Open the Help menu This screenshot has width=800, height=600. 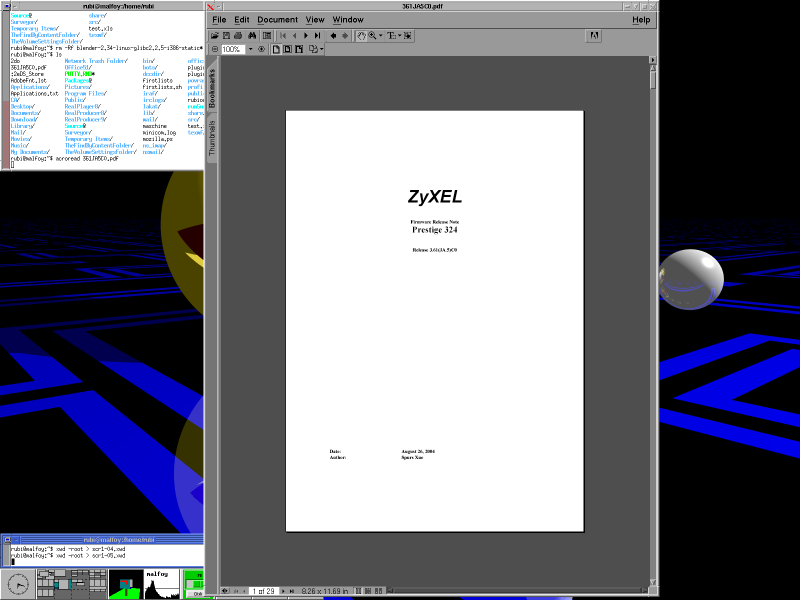point(641,19)
